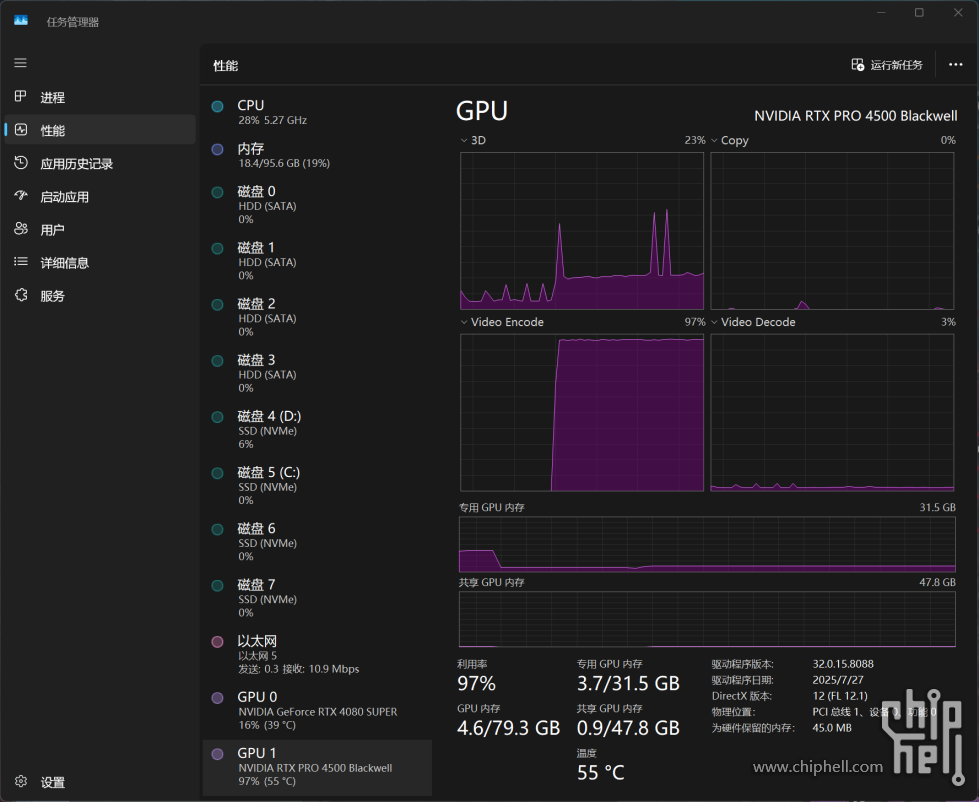Click the 3D usage graph

click(x=582, y=231)
